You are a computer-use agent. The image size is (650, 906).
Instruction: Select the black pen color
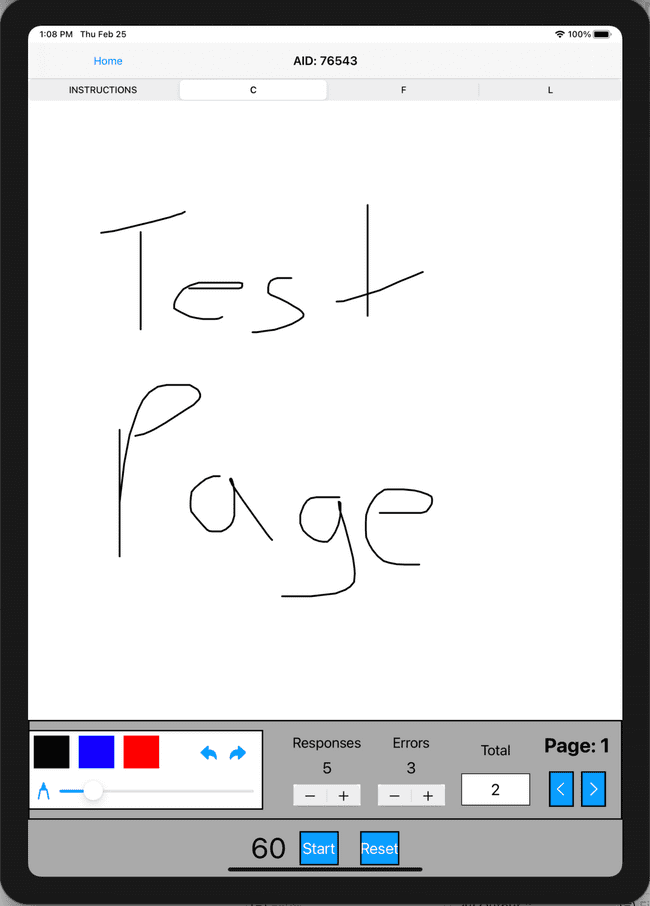(x=51, y=752)
